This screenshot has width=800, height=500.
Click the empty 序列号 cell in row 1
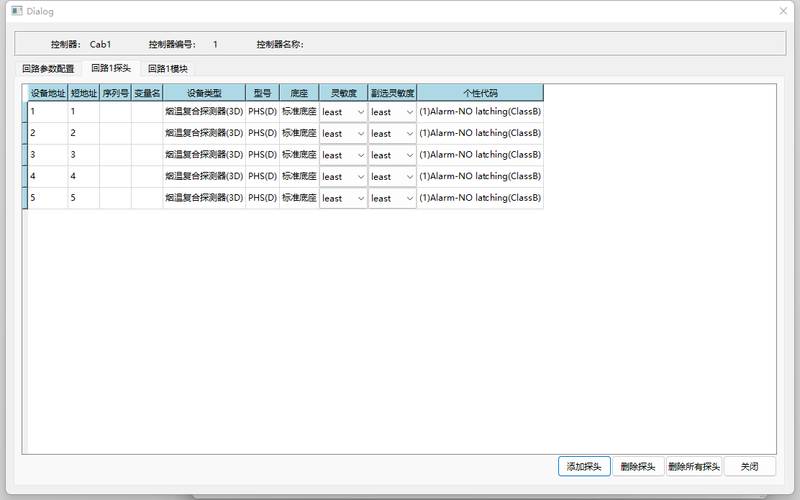115,112
